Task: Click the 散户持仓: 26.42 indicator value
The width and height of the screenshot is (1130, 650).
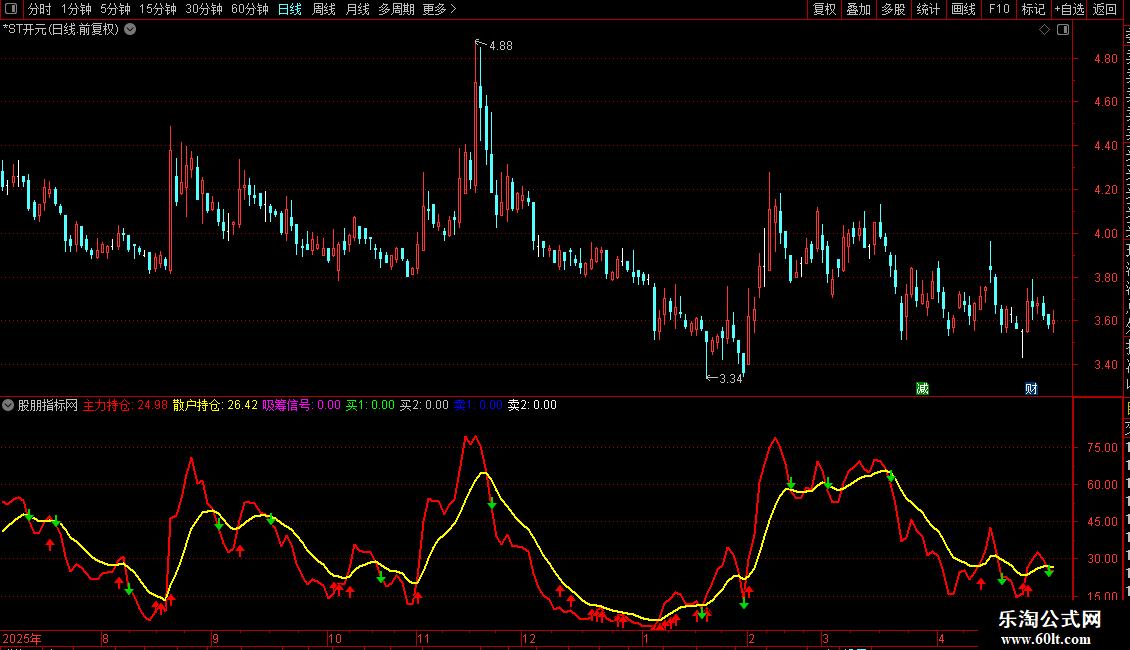Action: click(x=215, y=405)
